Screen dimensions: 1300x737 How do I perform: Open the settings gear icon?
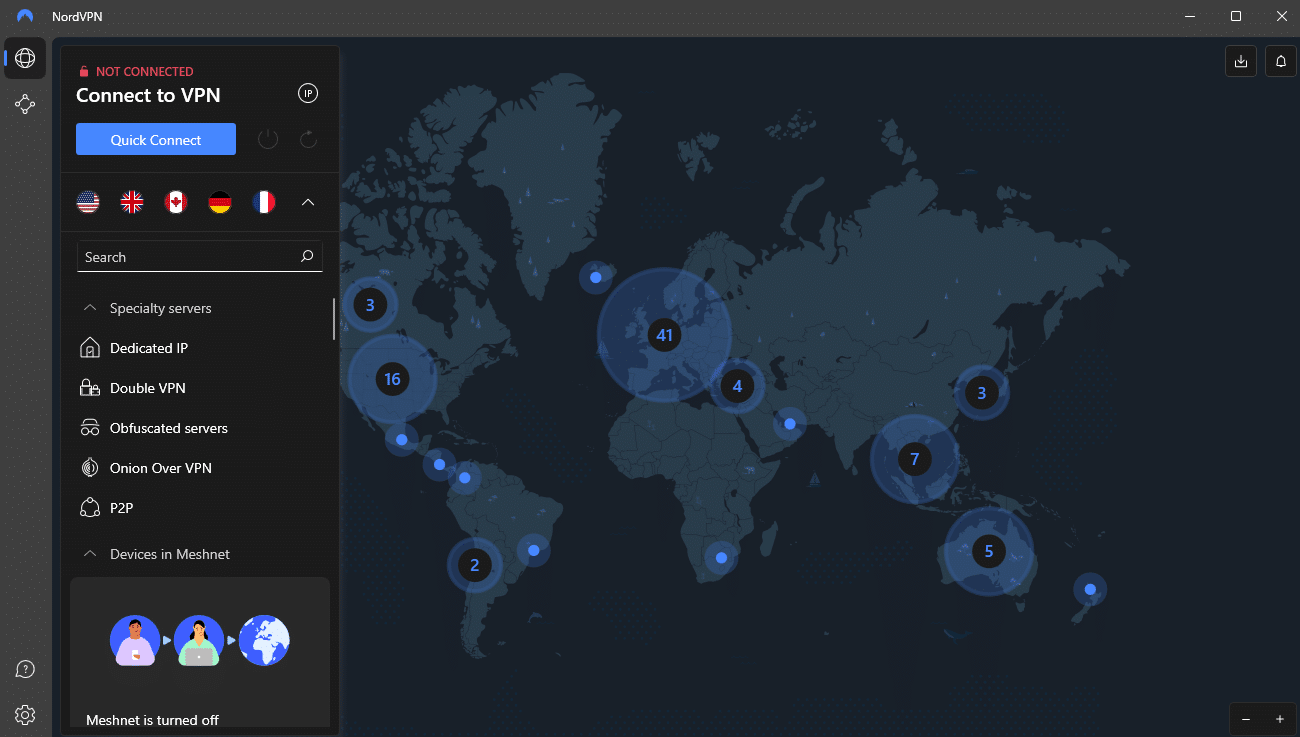click(25, 714)
